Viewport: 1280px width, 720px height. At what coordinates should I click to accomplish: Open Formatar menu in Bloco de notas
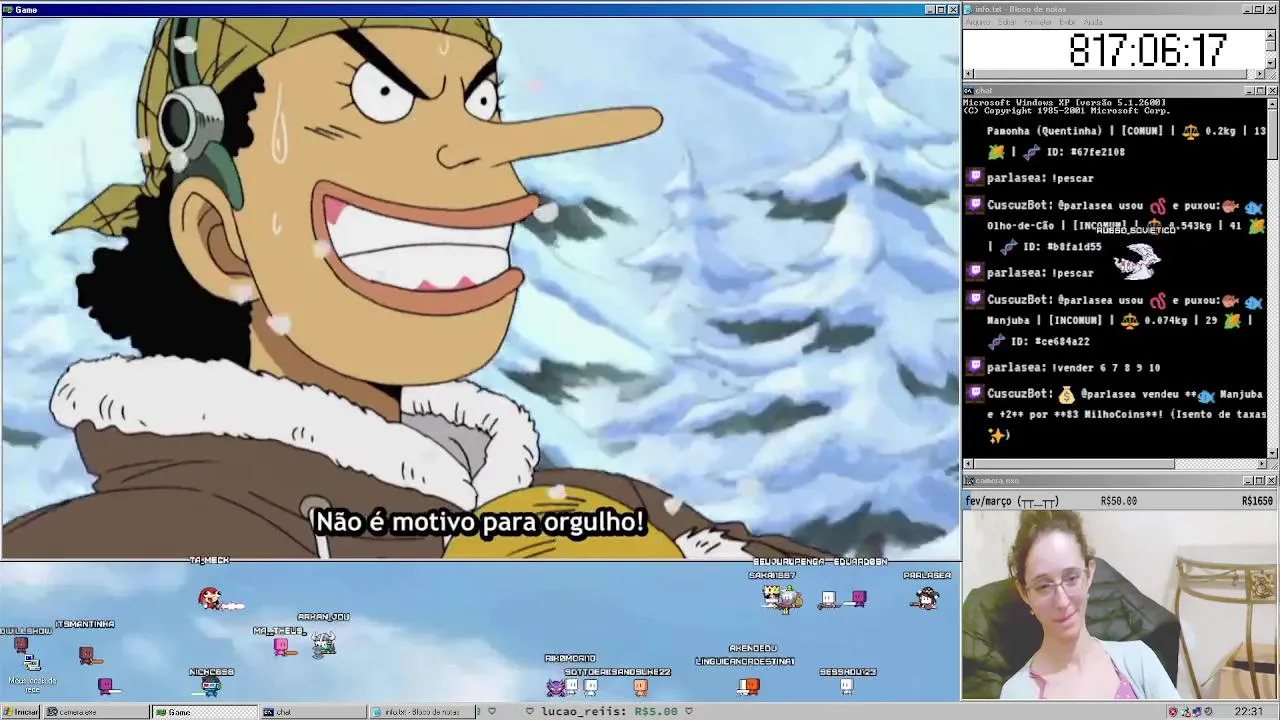(x=1038, y=22)
